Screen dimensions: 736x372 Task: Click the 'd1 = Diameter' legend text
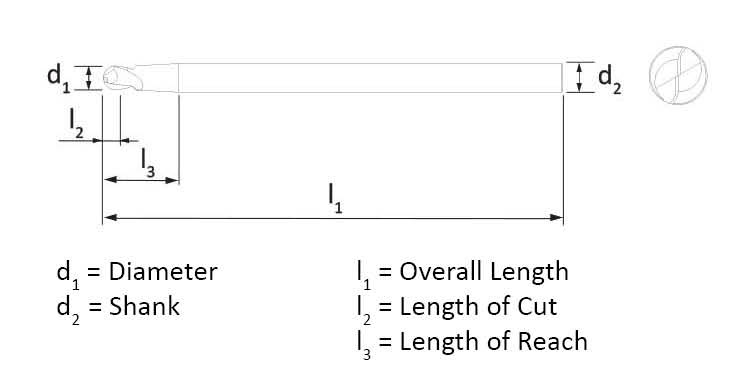[137, 274]
